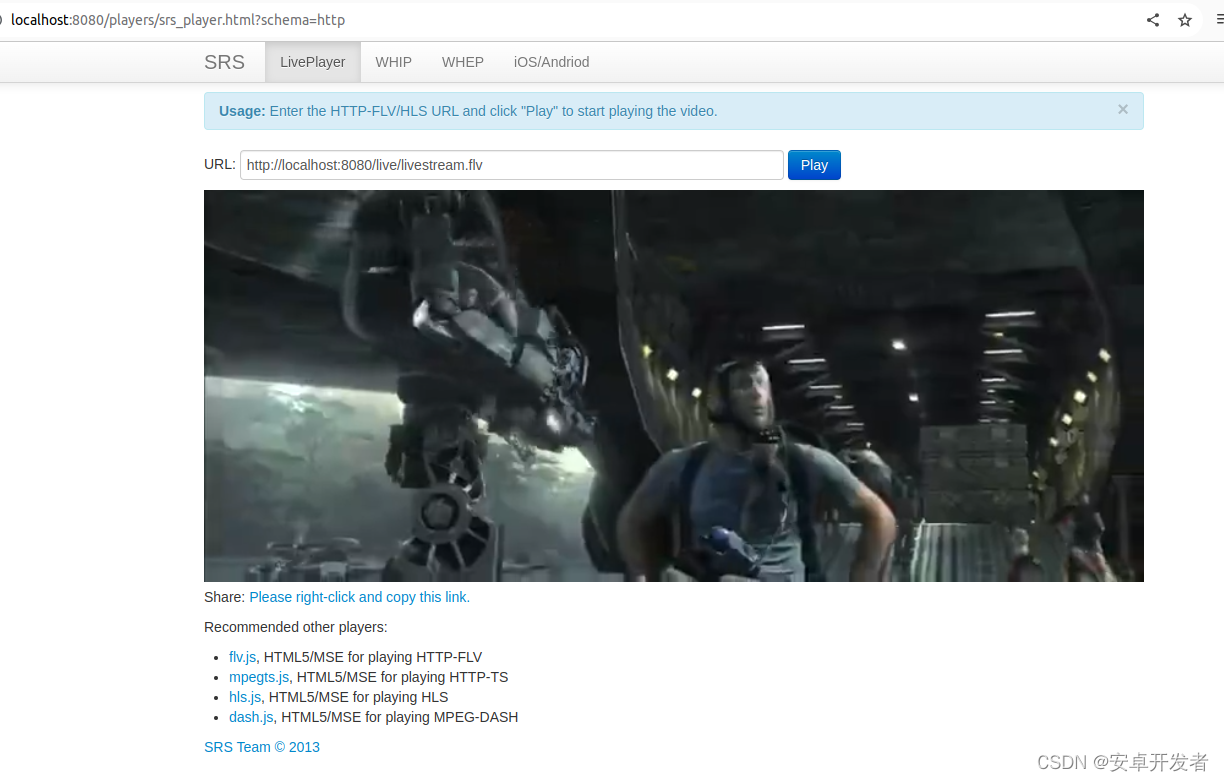The width and height of the screenshot is (1224, 781).
Task: Click the live video player
Action: (x=674, y=386)
